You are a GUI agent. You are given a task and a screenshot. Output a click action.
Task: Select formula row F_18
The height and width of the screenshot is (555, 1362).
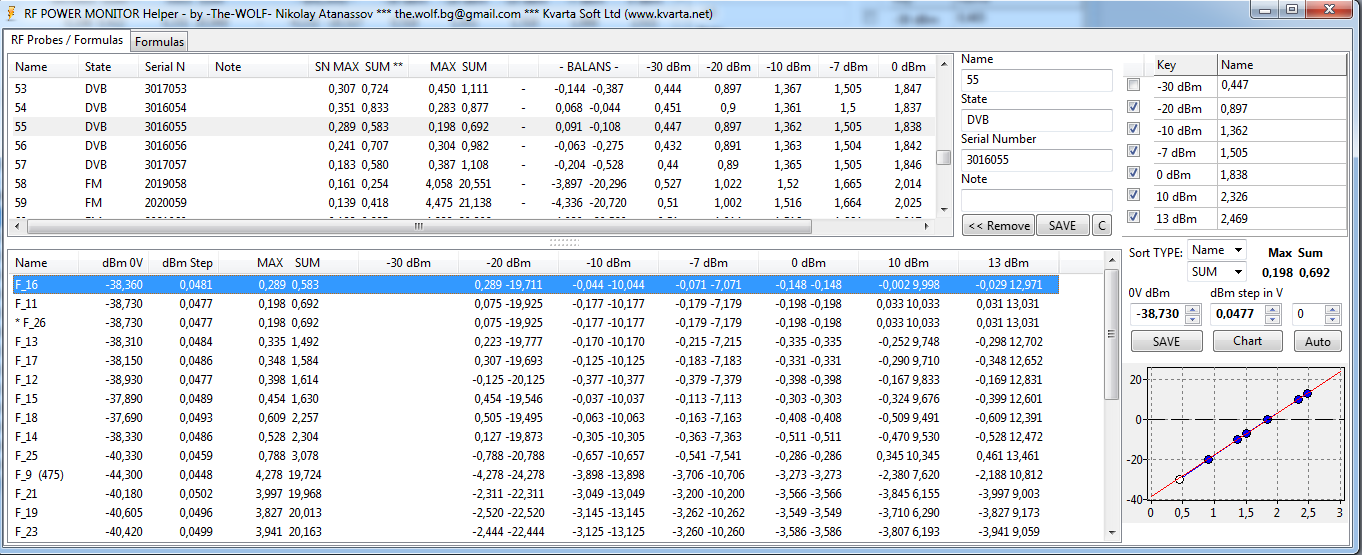click(x=535, y=418)
